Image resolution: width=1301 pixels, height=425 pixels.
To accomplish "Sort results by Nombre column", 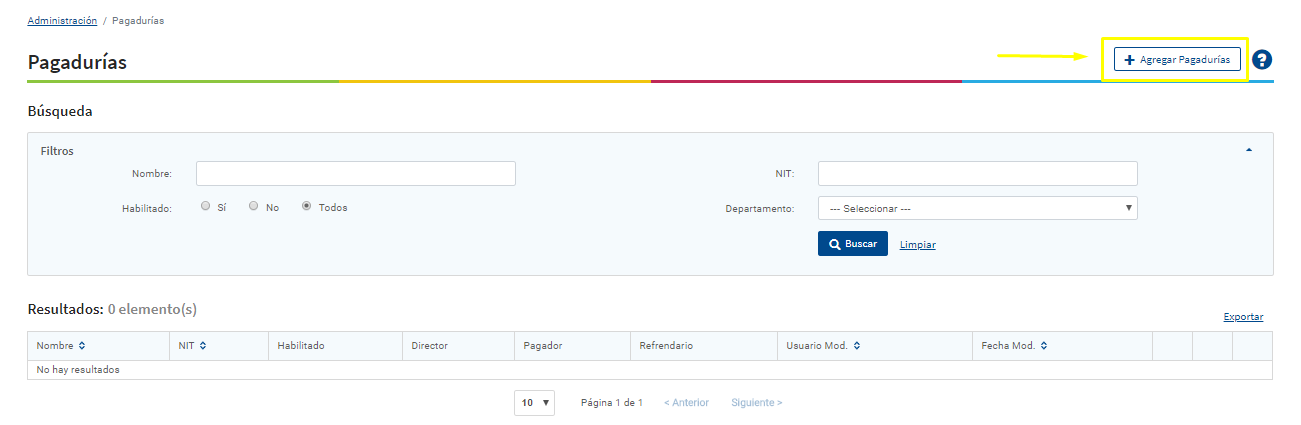I will pyautogui.click(x=61, y=346).
